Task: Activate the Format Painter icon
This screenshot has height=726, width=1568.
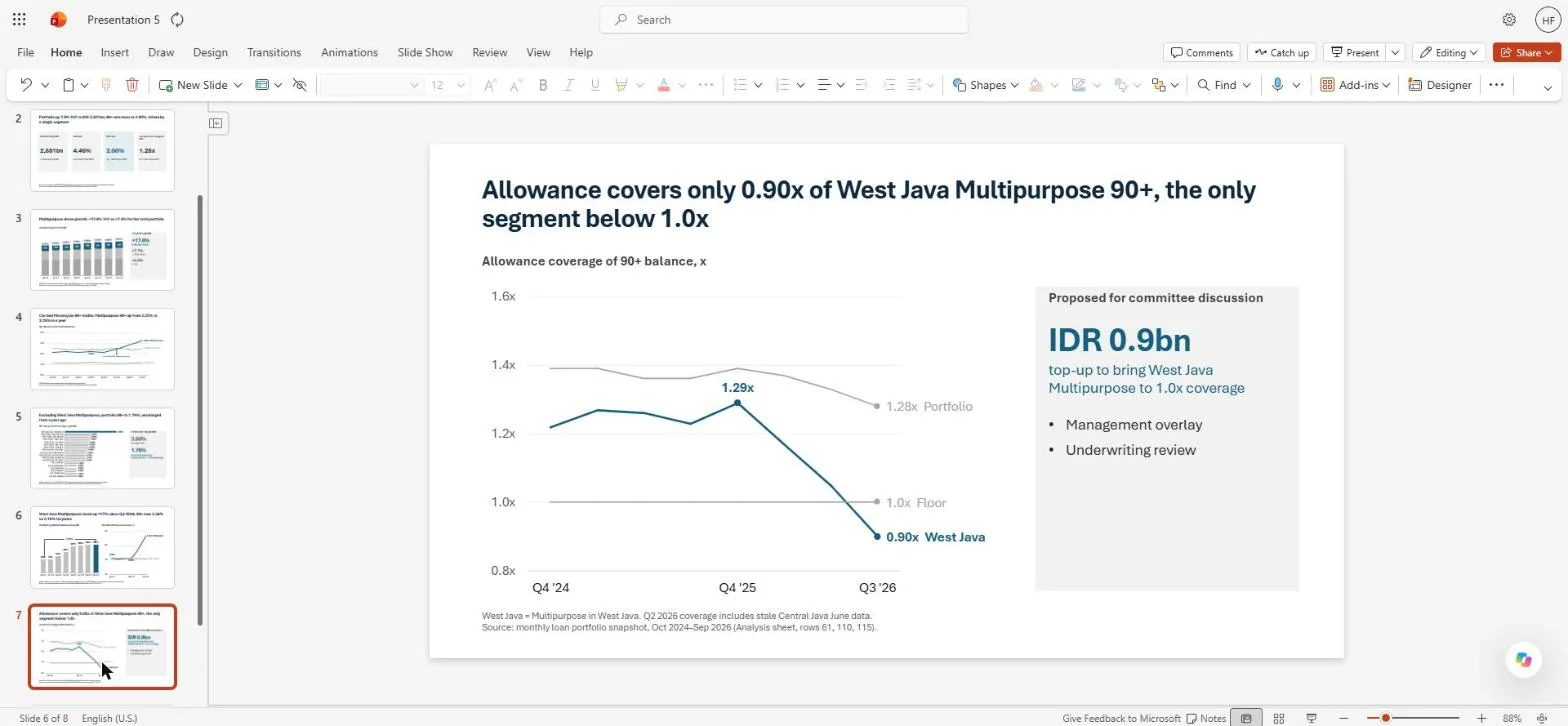Action: pyautogui.click(x=106, y=85)
